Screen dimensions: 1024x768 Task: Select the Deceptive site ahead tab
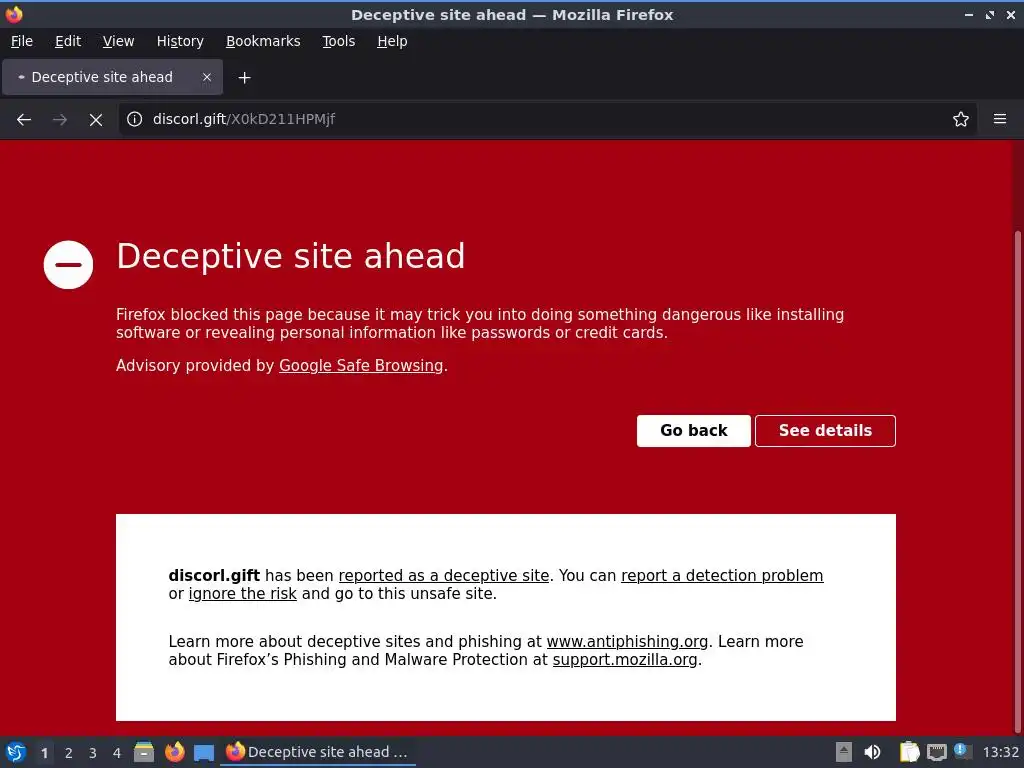coord(112,77)
